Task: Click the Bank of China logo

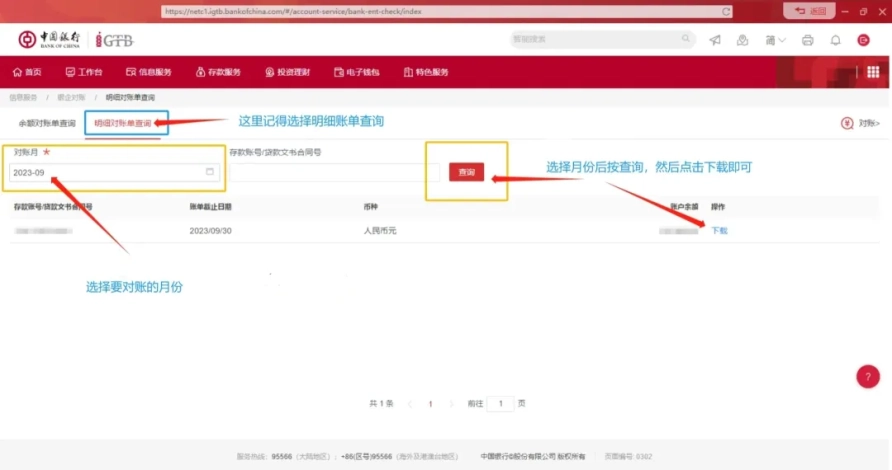Action: (x=49, y=39)
